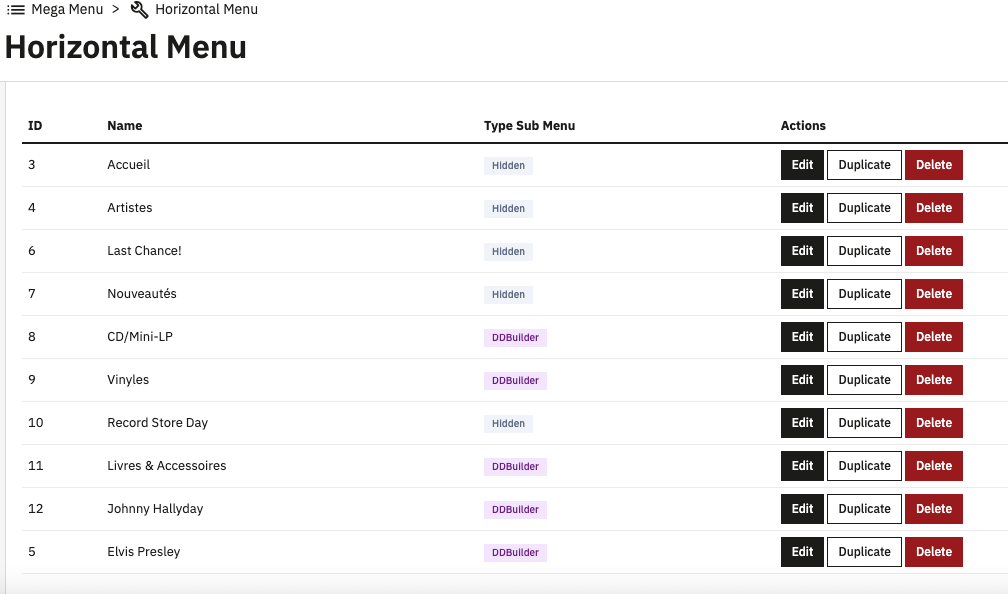The width and height of the screenshot is (1008, 594).
Task: Click the Name column header
Action: point(125,126)
